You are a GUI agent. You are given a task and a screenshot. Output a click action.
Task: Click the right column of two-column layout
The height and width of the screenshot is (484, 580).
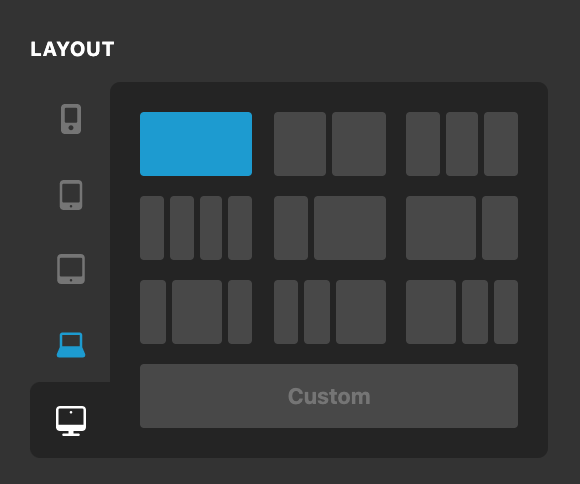coord(359,144)
